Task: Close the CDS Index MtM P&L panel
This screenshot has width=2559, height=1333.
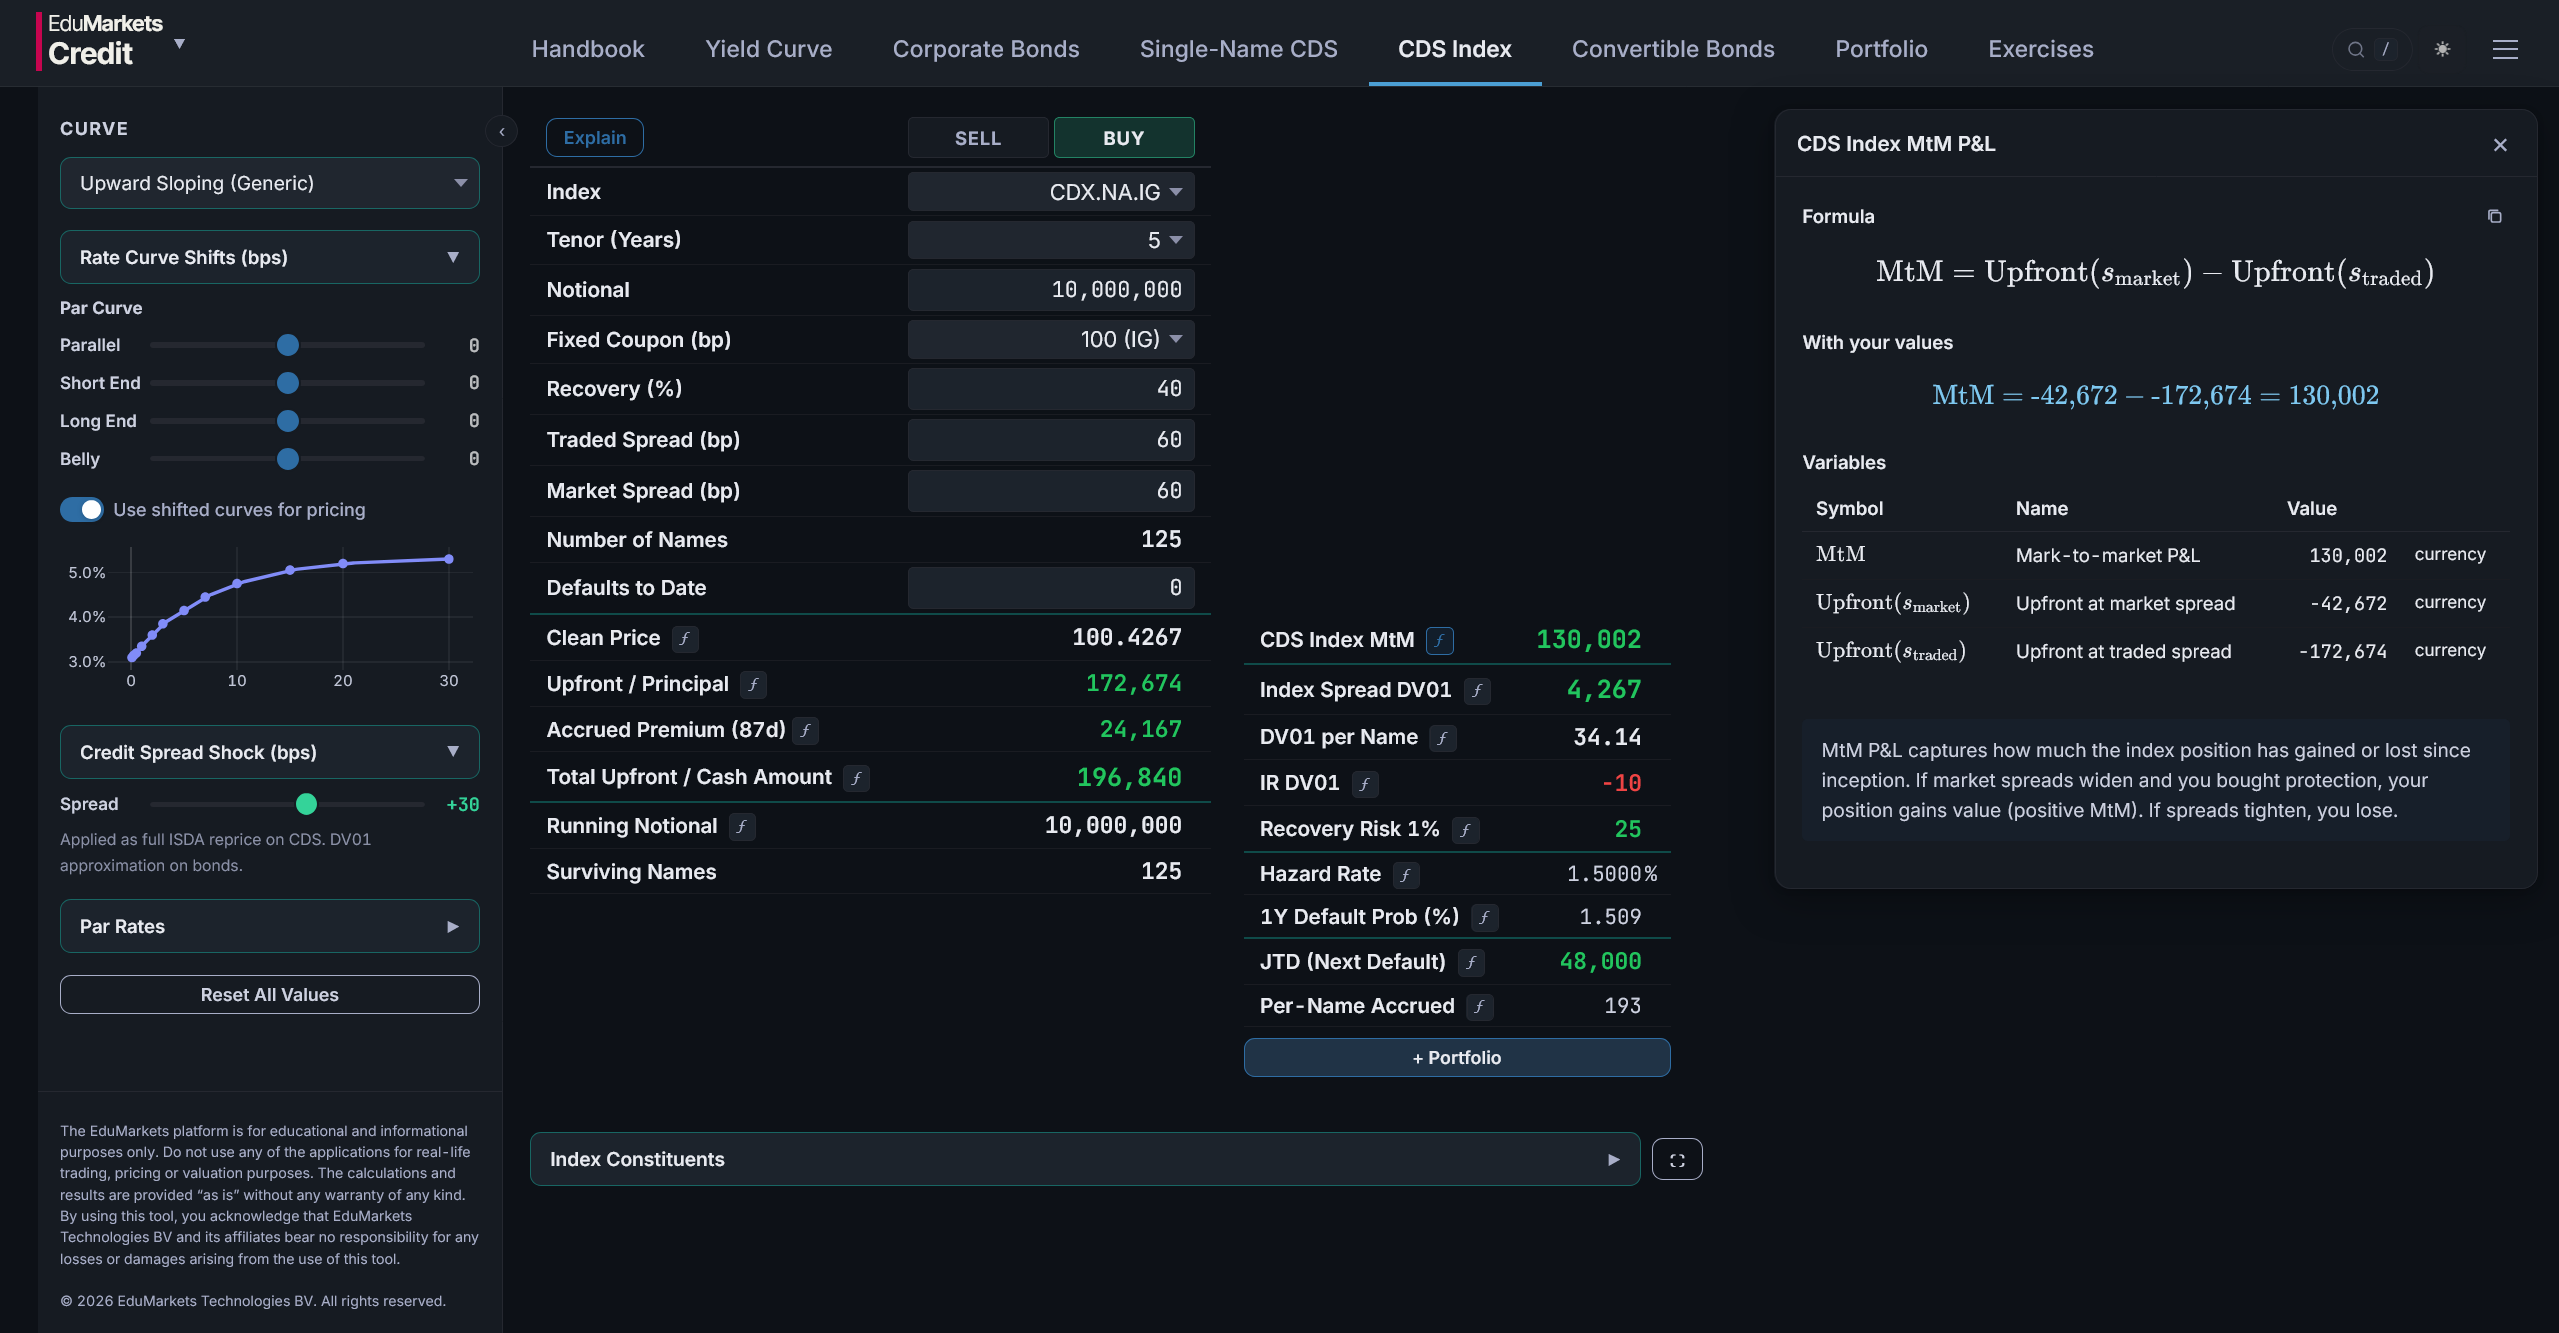Action: click(x=2500, y=145)
